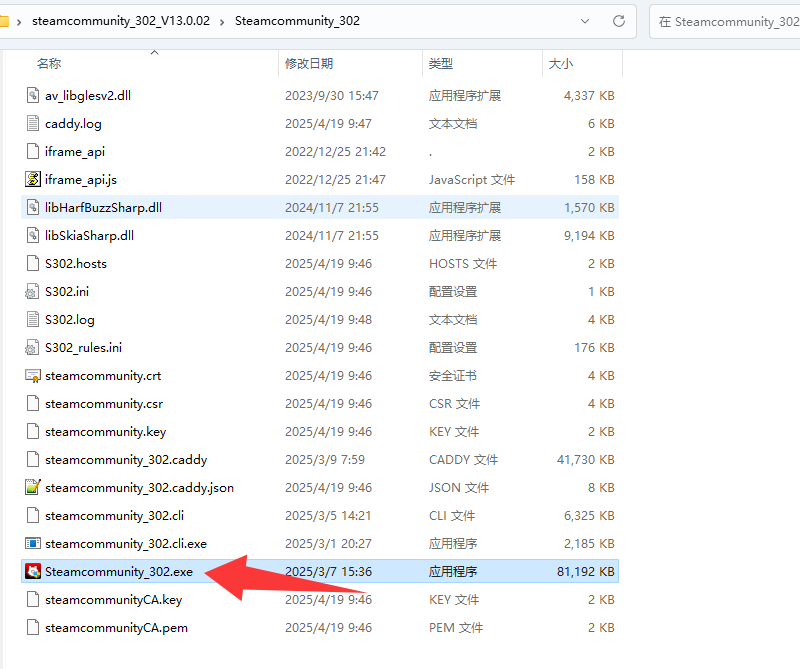Sort files by the 修改日期 column header
This screenshot has width=800, height=669.
pyautogui.click(x=309, y=63)
